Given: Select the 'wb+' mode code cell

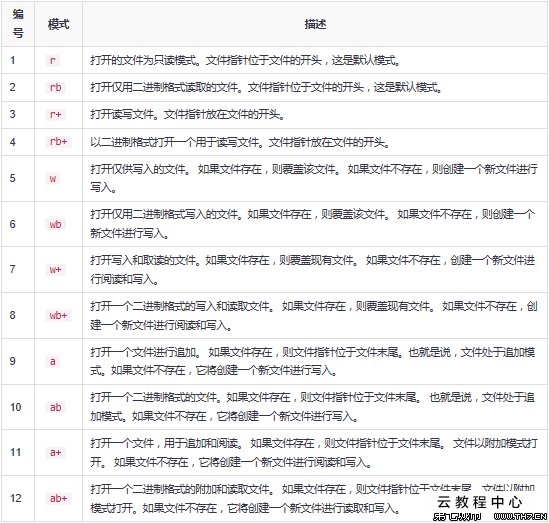Looking at the screenshot, I should [x=58, y=315].
